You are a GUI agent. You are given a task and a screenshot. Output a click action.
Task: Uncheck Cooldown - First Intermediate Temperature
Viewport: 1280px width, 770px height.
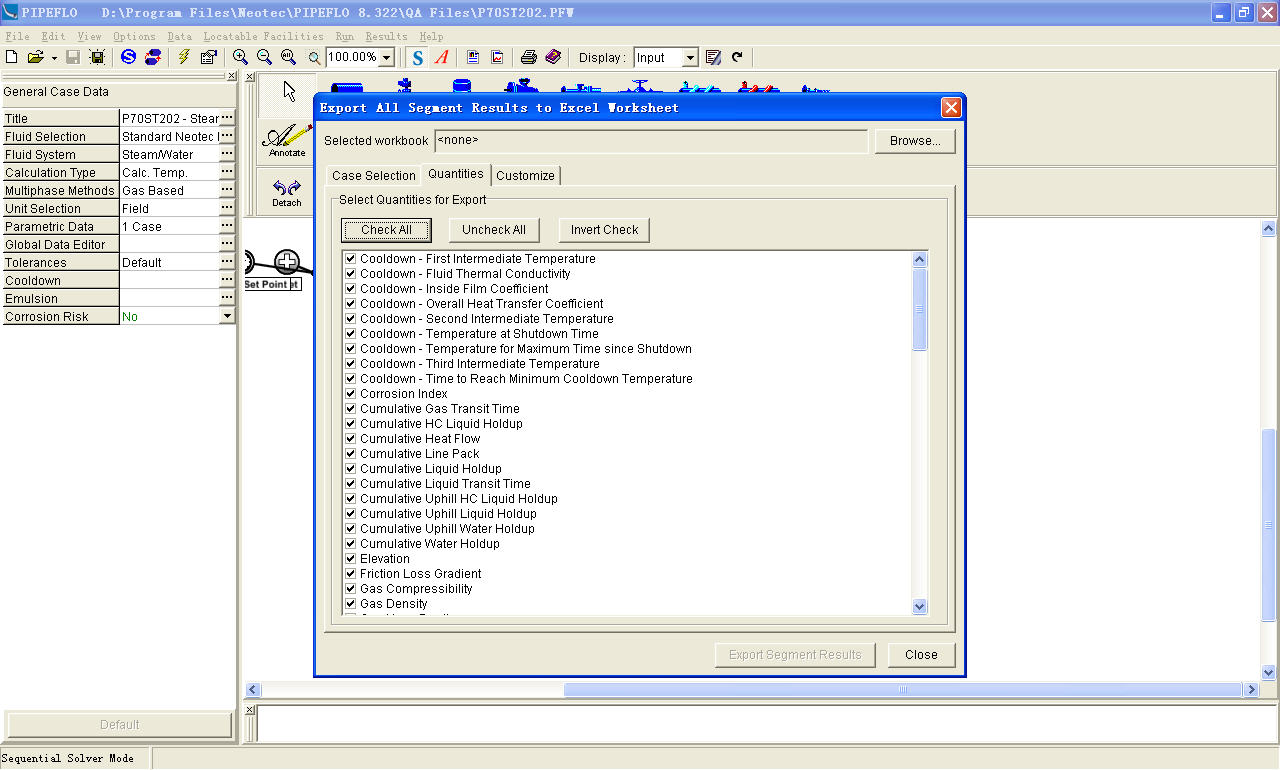[x=351, y=258]
